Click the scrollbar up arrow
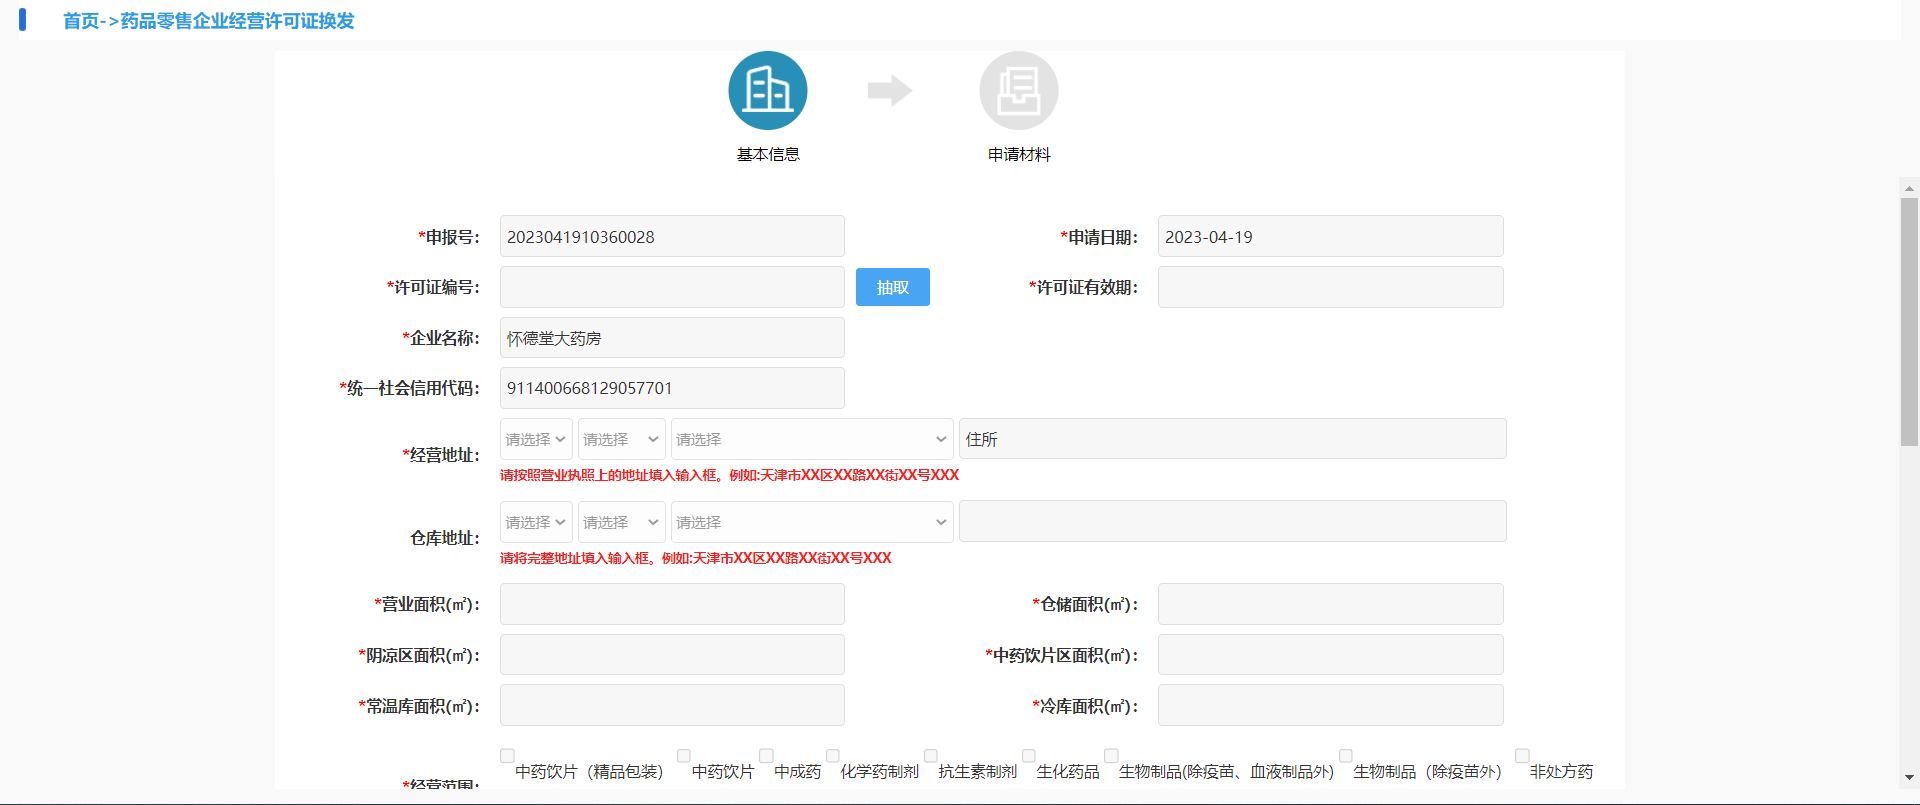The height and width of the screenshot is (805, 1920). point(1909,188)
